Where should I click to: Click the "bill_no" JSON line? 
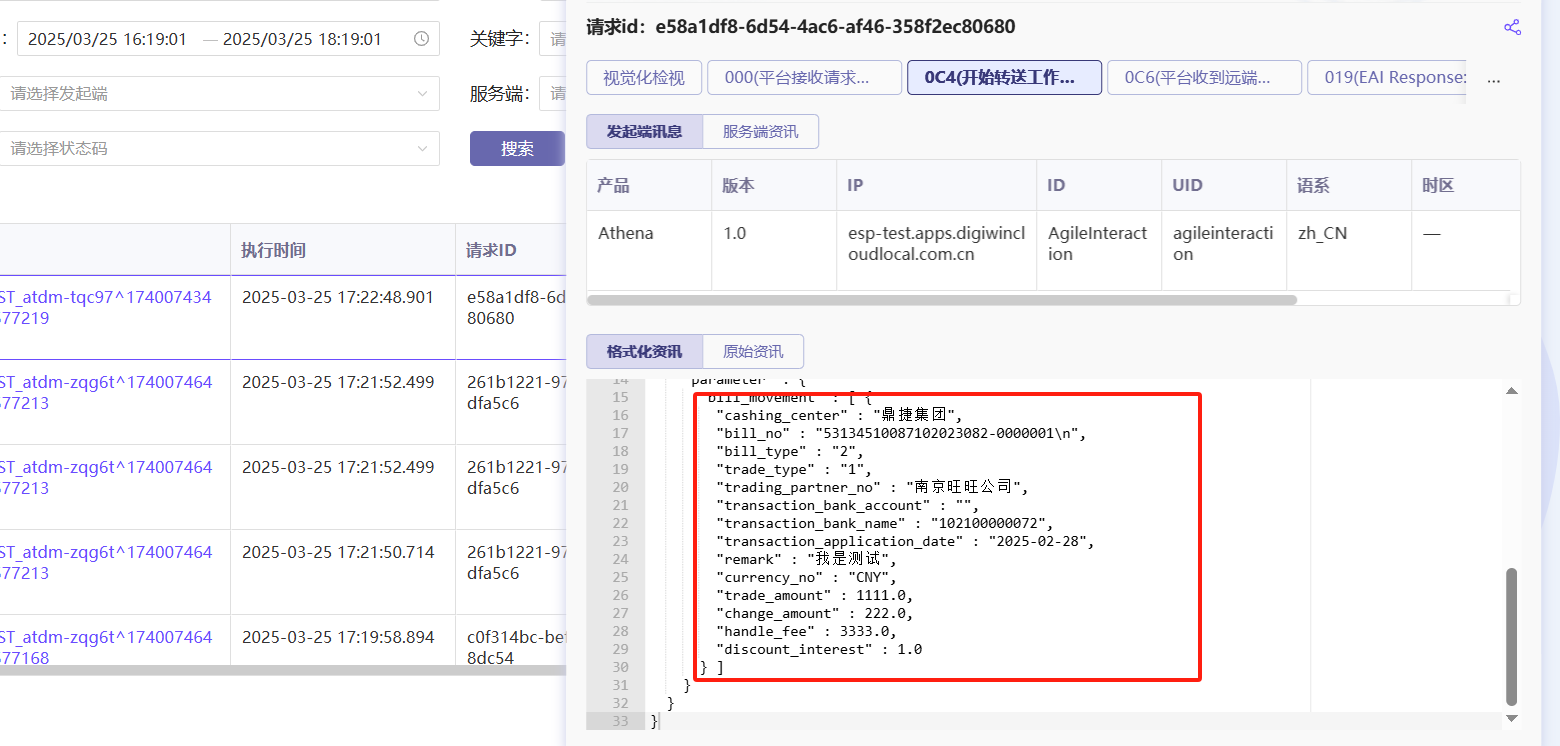pyautogui.click(x=900, y=433)
